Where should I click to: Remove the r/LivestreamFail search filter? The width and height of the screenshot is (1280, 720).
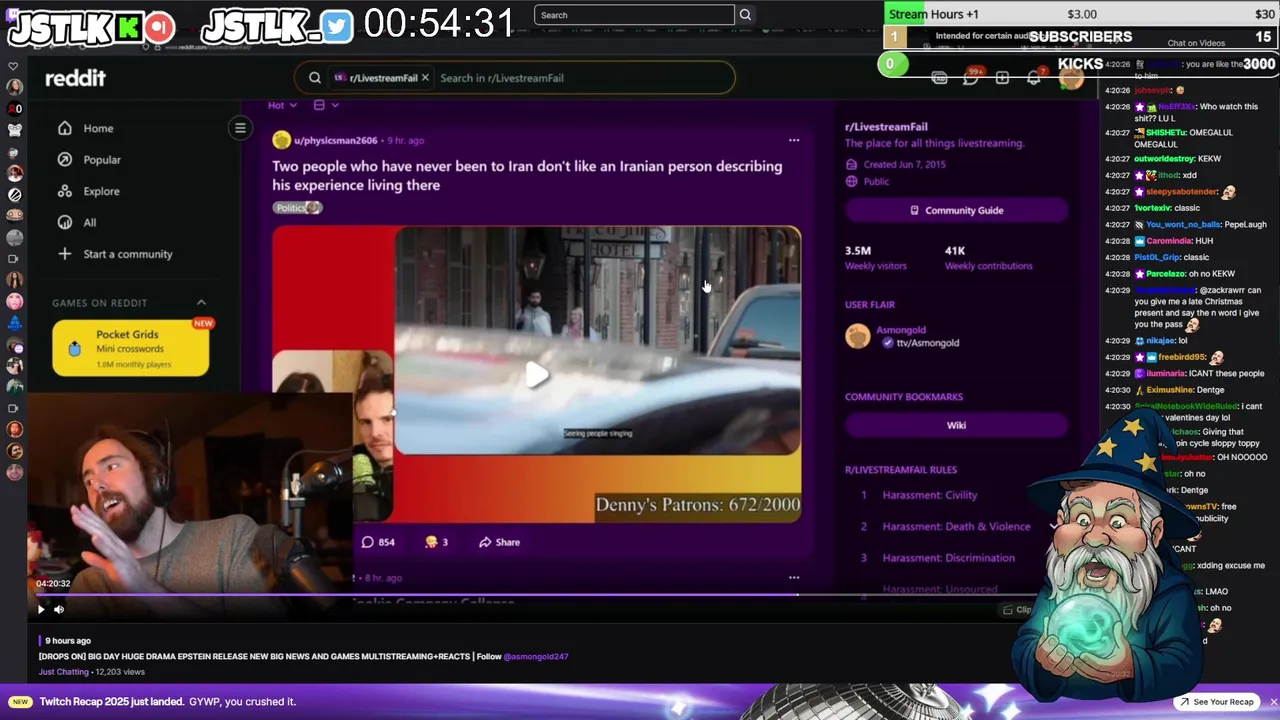click(x=425, y=78)
